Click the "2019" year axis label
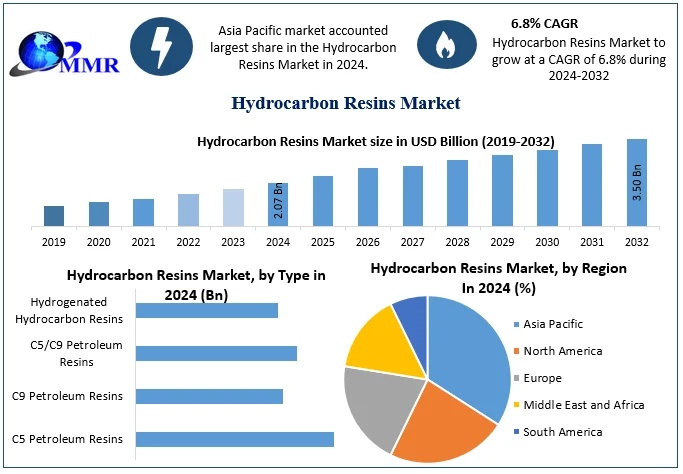This screenshot has height=474, width=683. [x=54, y=242]
